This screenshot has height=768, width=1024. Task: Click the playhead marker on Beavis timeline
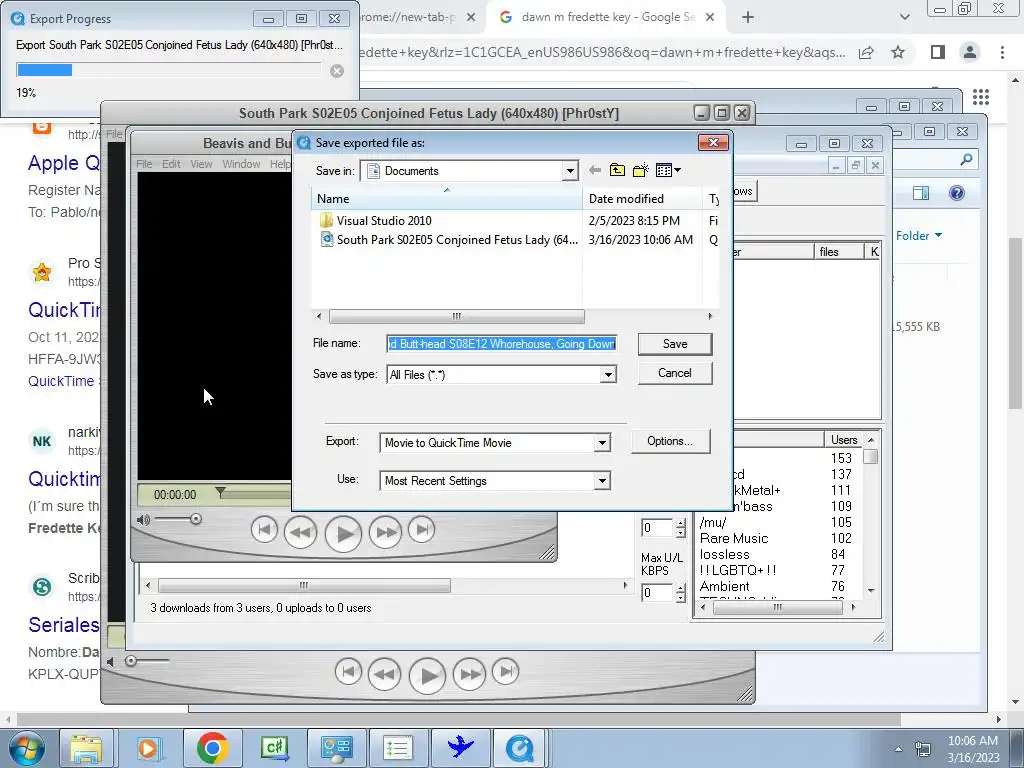click(221, 491)
